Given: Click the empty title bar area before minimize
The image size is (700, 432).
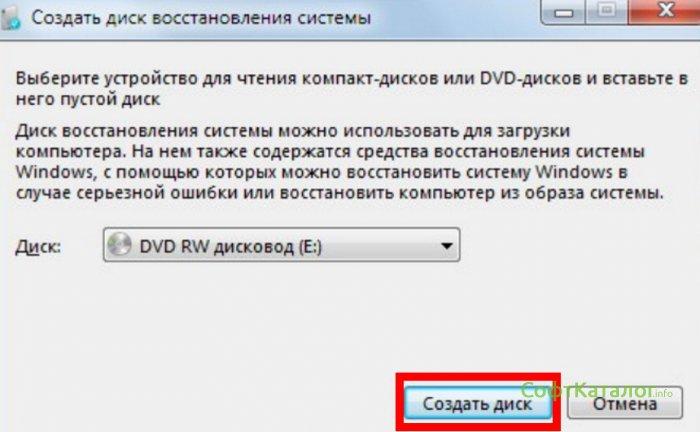Looking at the screenshot, I should click(455, 18).
